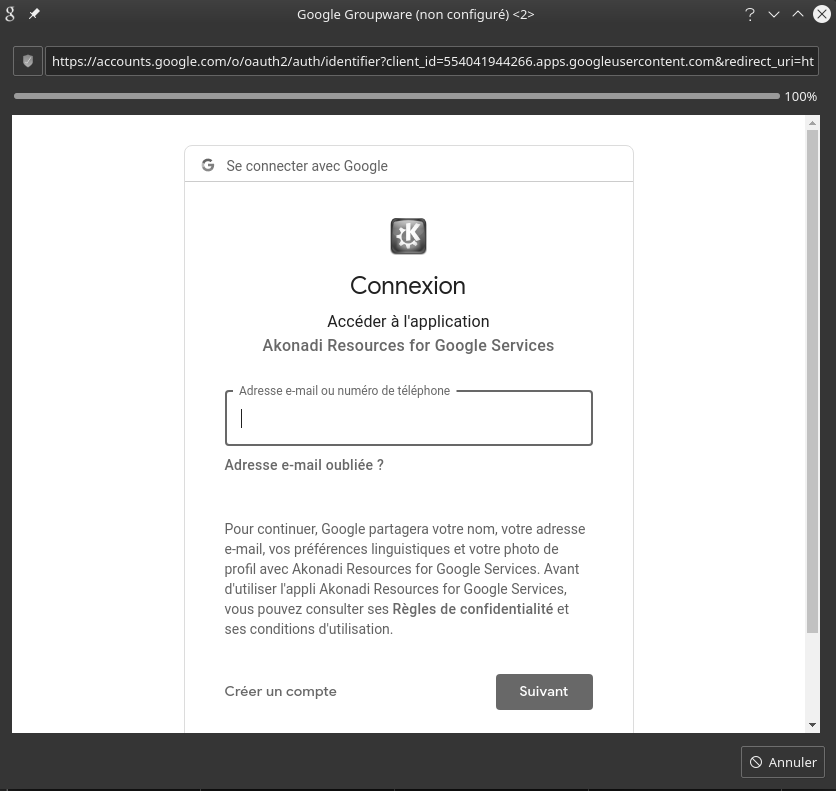This screenshot has width=836, height=791.
Task: Open the 'Règles de confidentialité' link
Action: (x=472, y=609)
